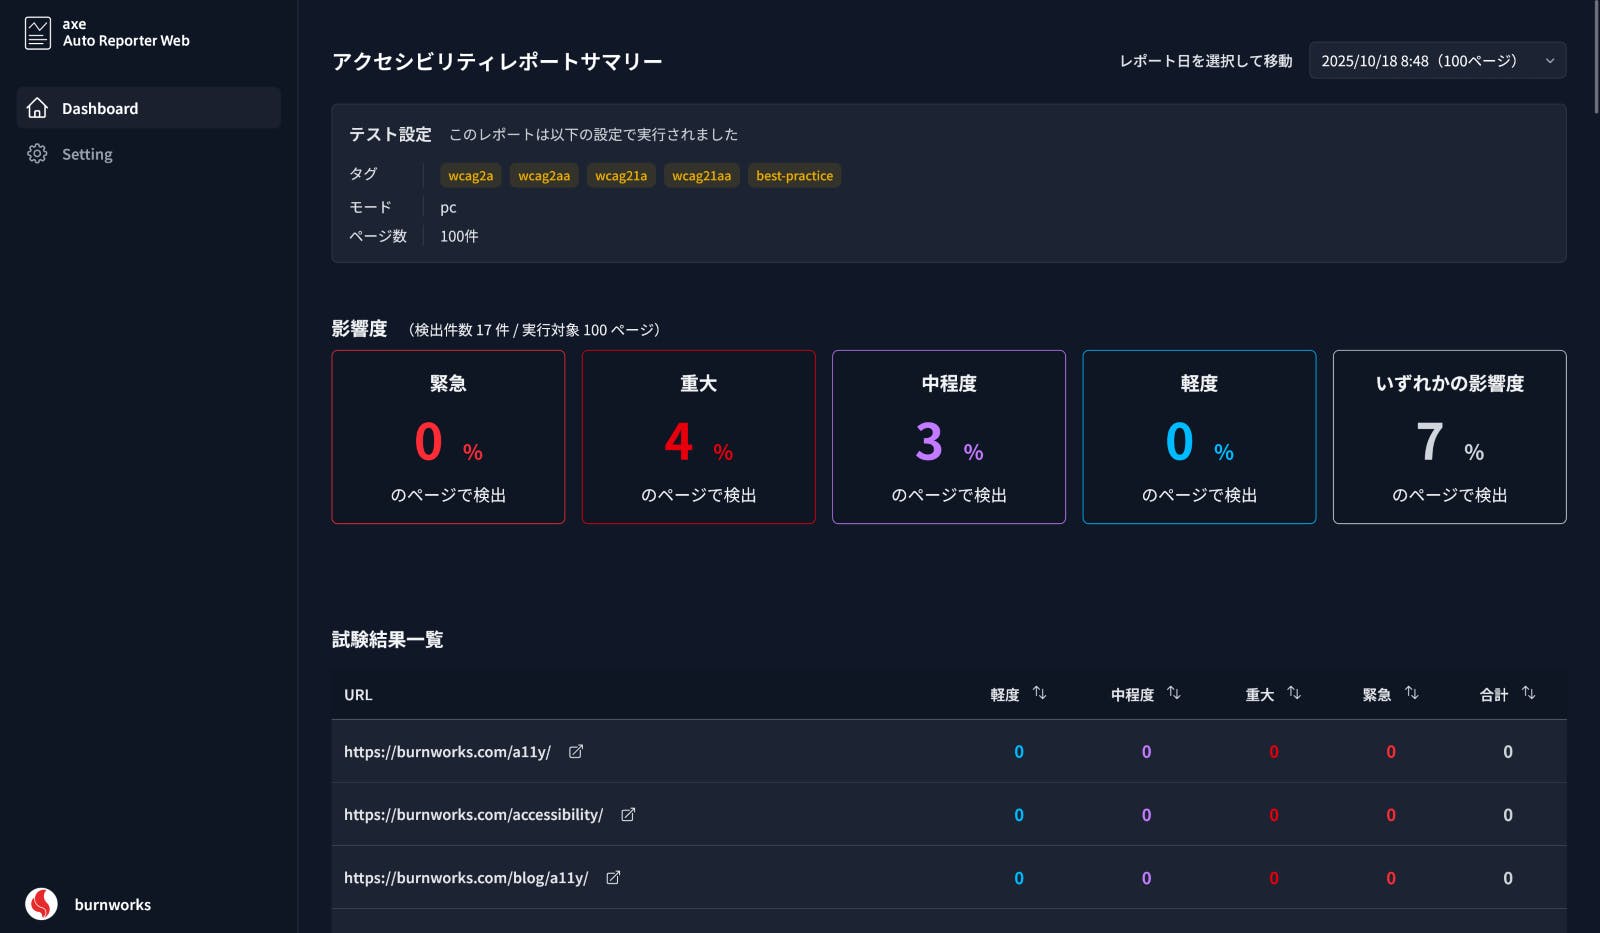
Task: Click the axe Auto Reporter Web logo icon
Action: coord(38,33)
